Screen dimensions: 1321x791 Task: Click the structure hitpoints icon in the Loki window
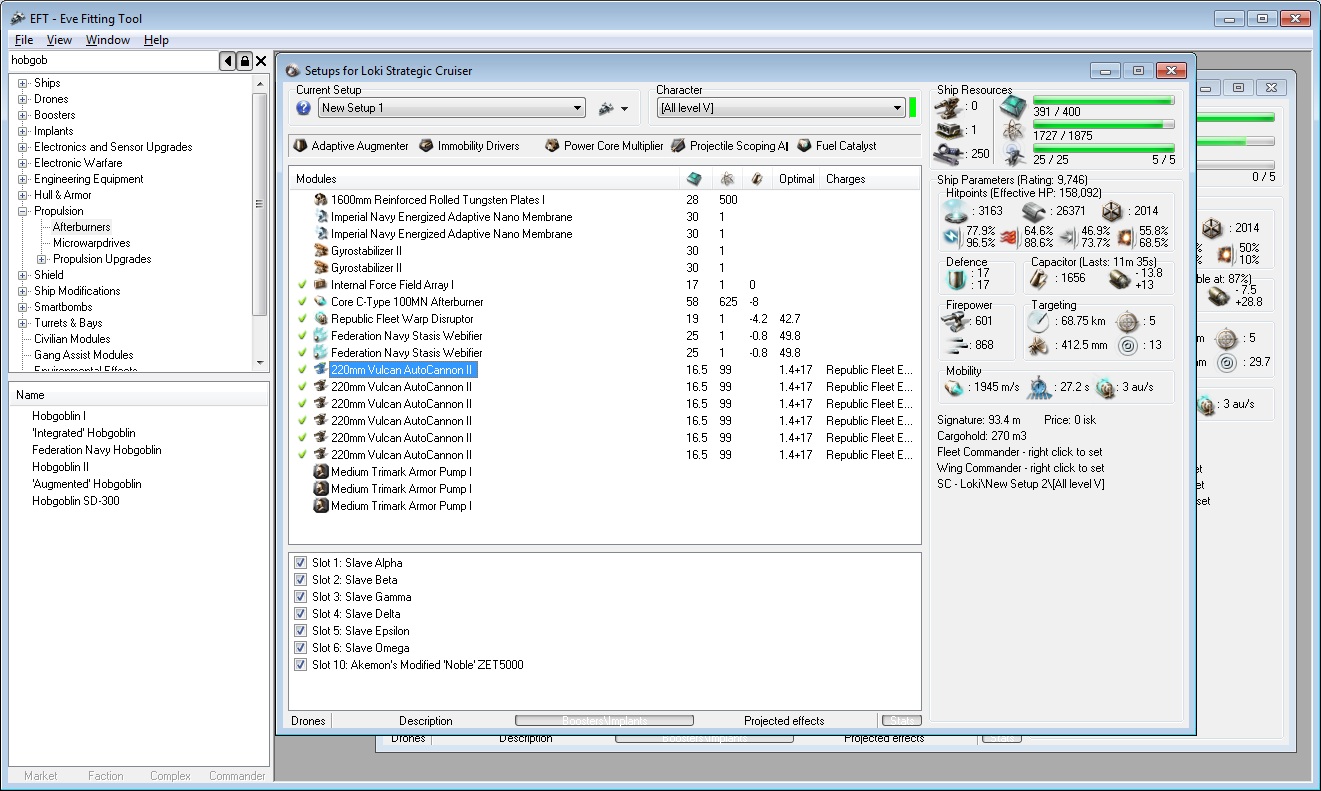(x=1111, y=211)
